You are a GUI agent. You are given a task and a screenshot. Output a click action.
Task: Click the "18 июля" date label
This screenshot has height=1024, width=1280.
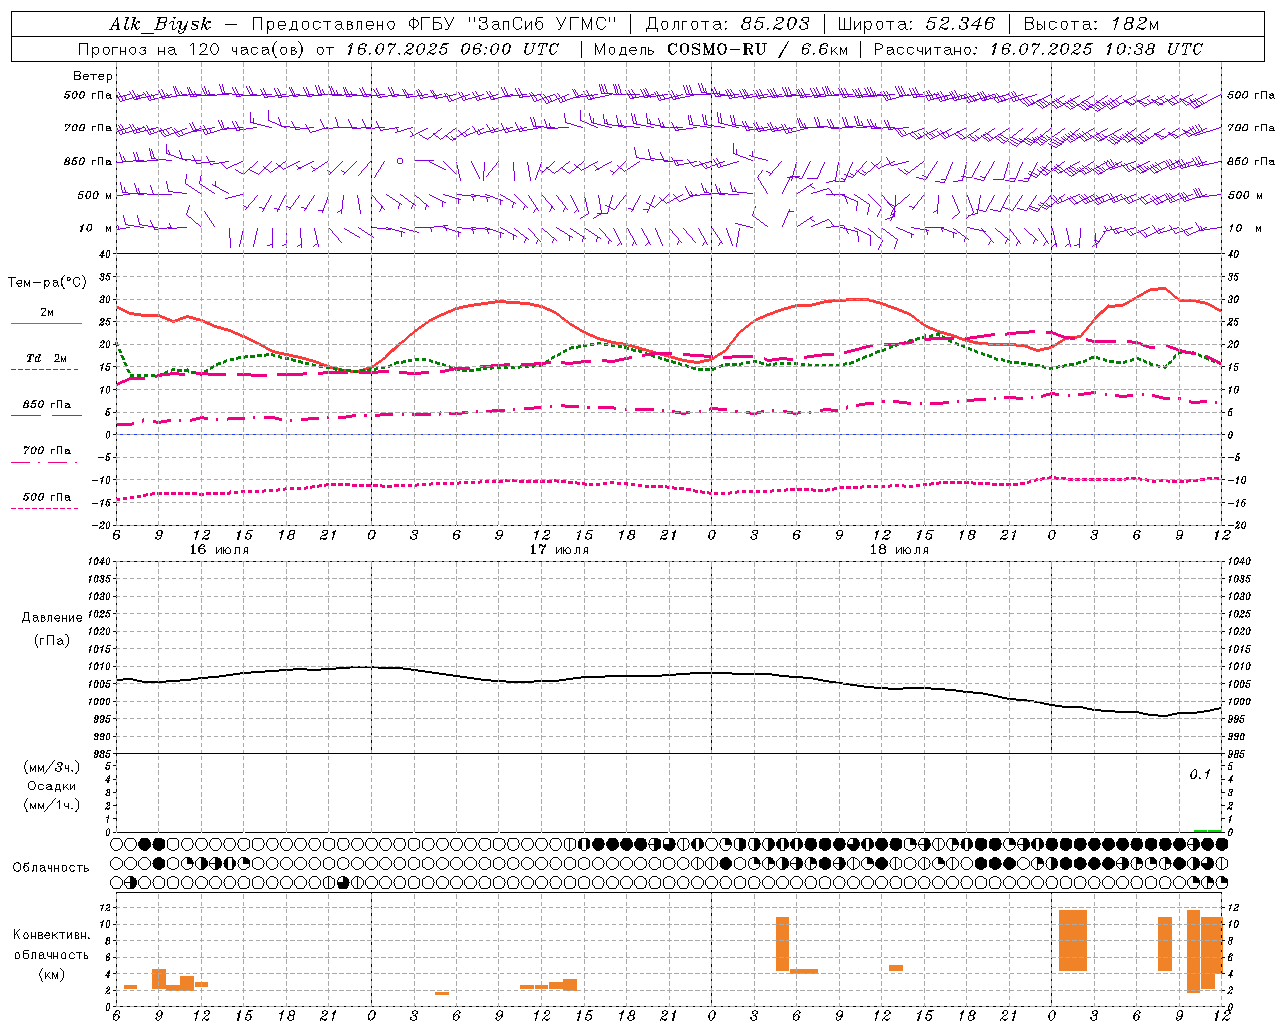pyautogui.click(x=899, y=550)
